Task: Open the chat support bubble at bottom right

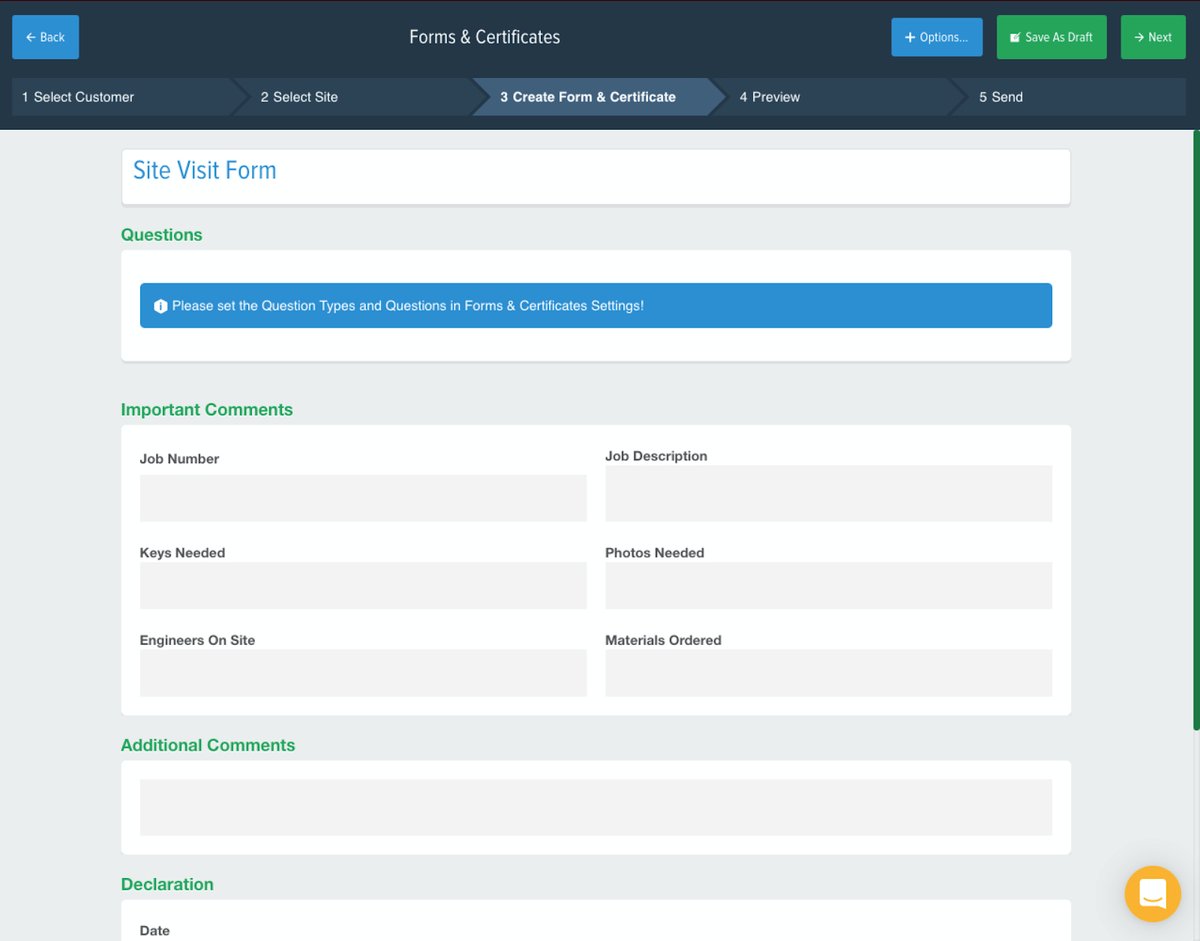Action: click(1152, 894)
